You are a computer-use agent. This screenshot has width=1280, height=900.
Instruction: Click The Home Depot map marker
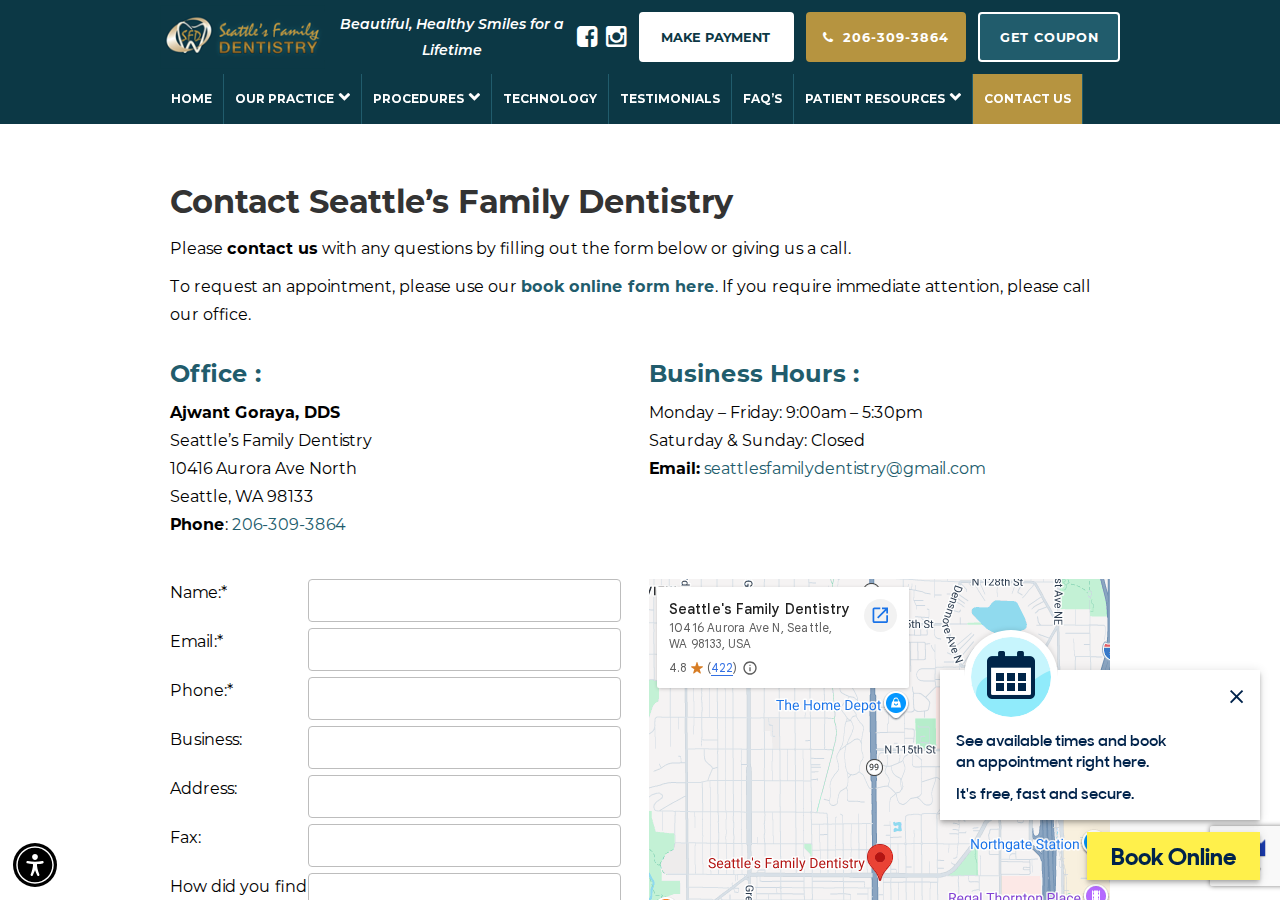coord(896,704)
